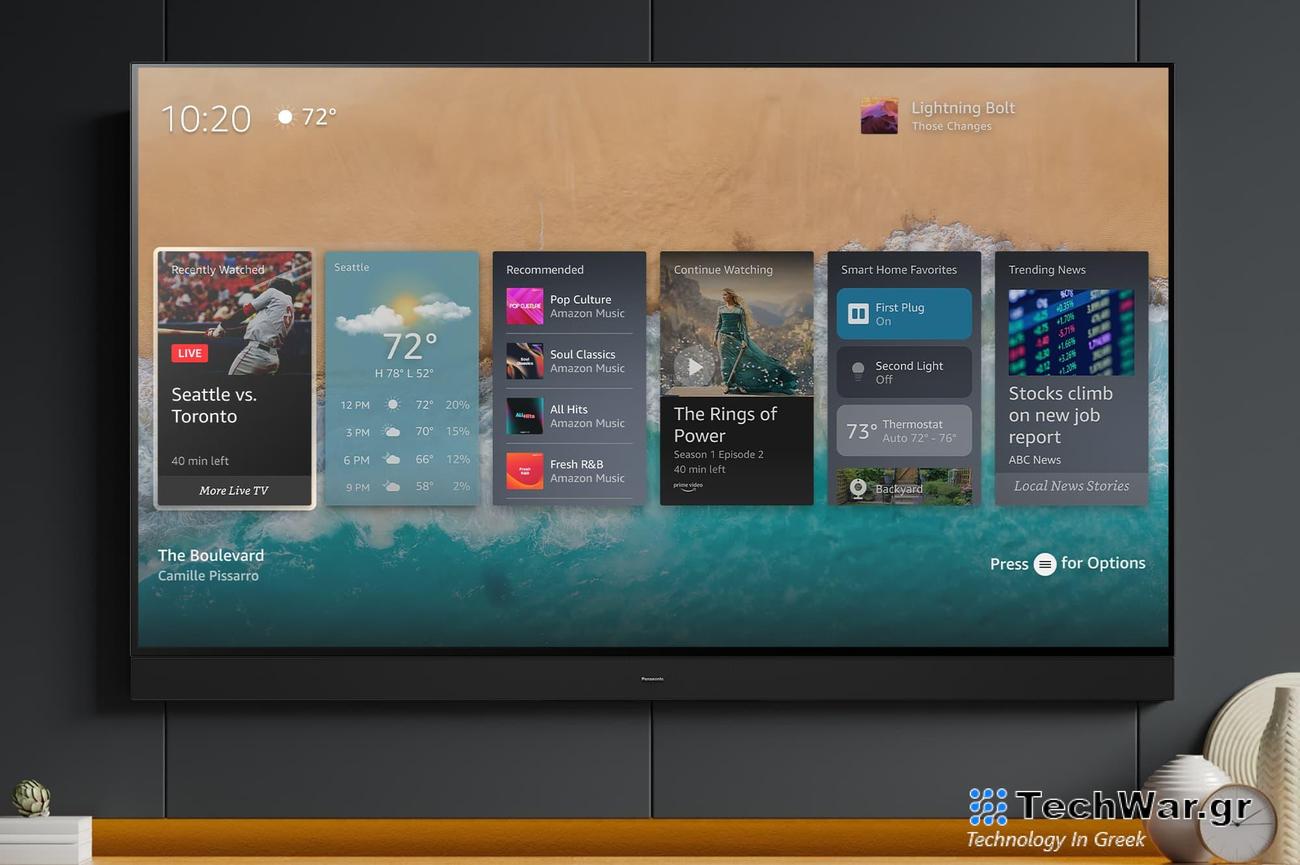The width and height of the screenshot is (1300, 865).
Task: Play The Rings of Power video
Action: click(x=693, y=366)
